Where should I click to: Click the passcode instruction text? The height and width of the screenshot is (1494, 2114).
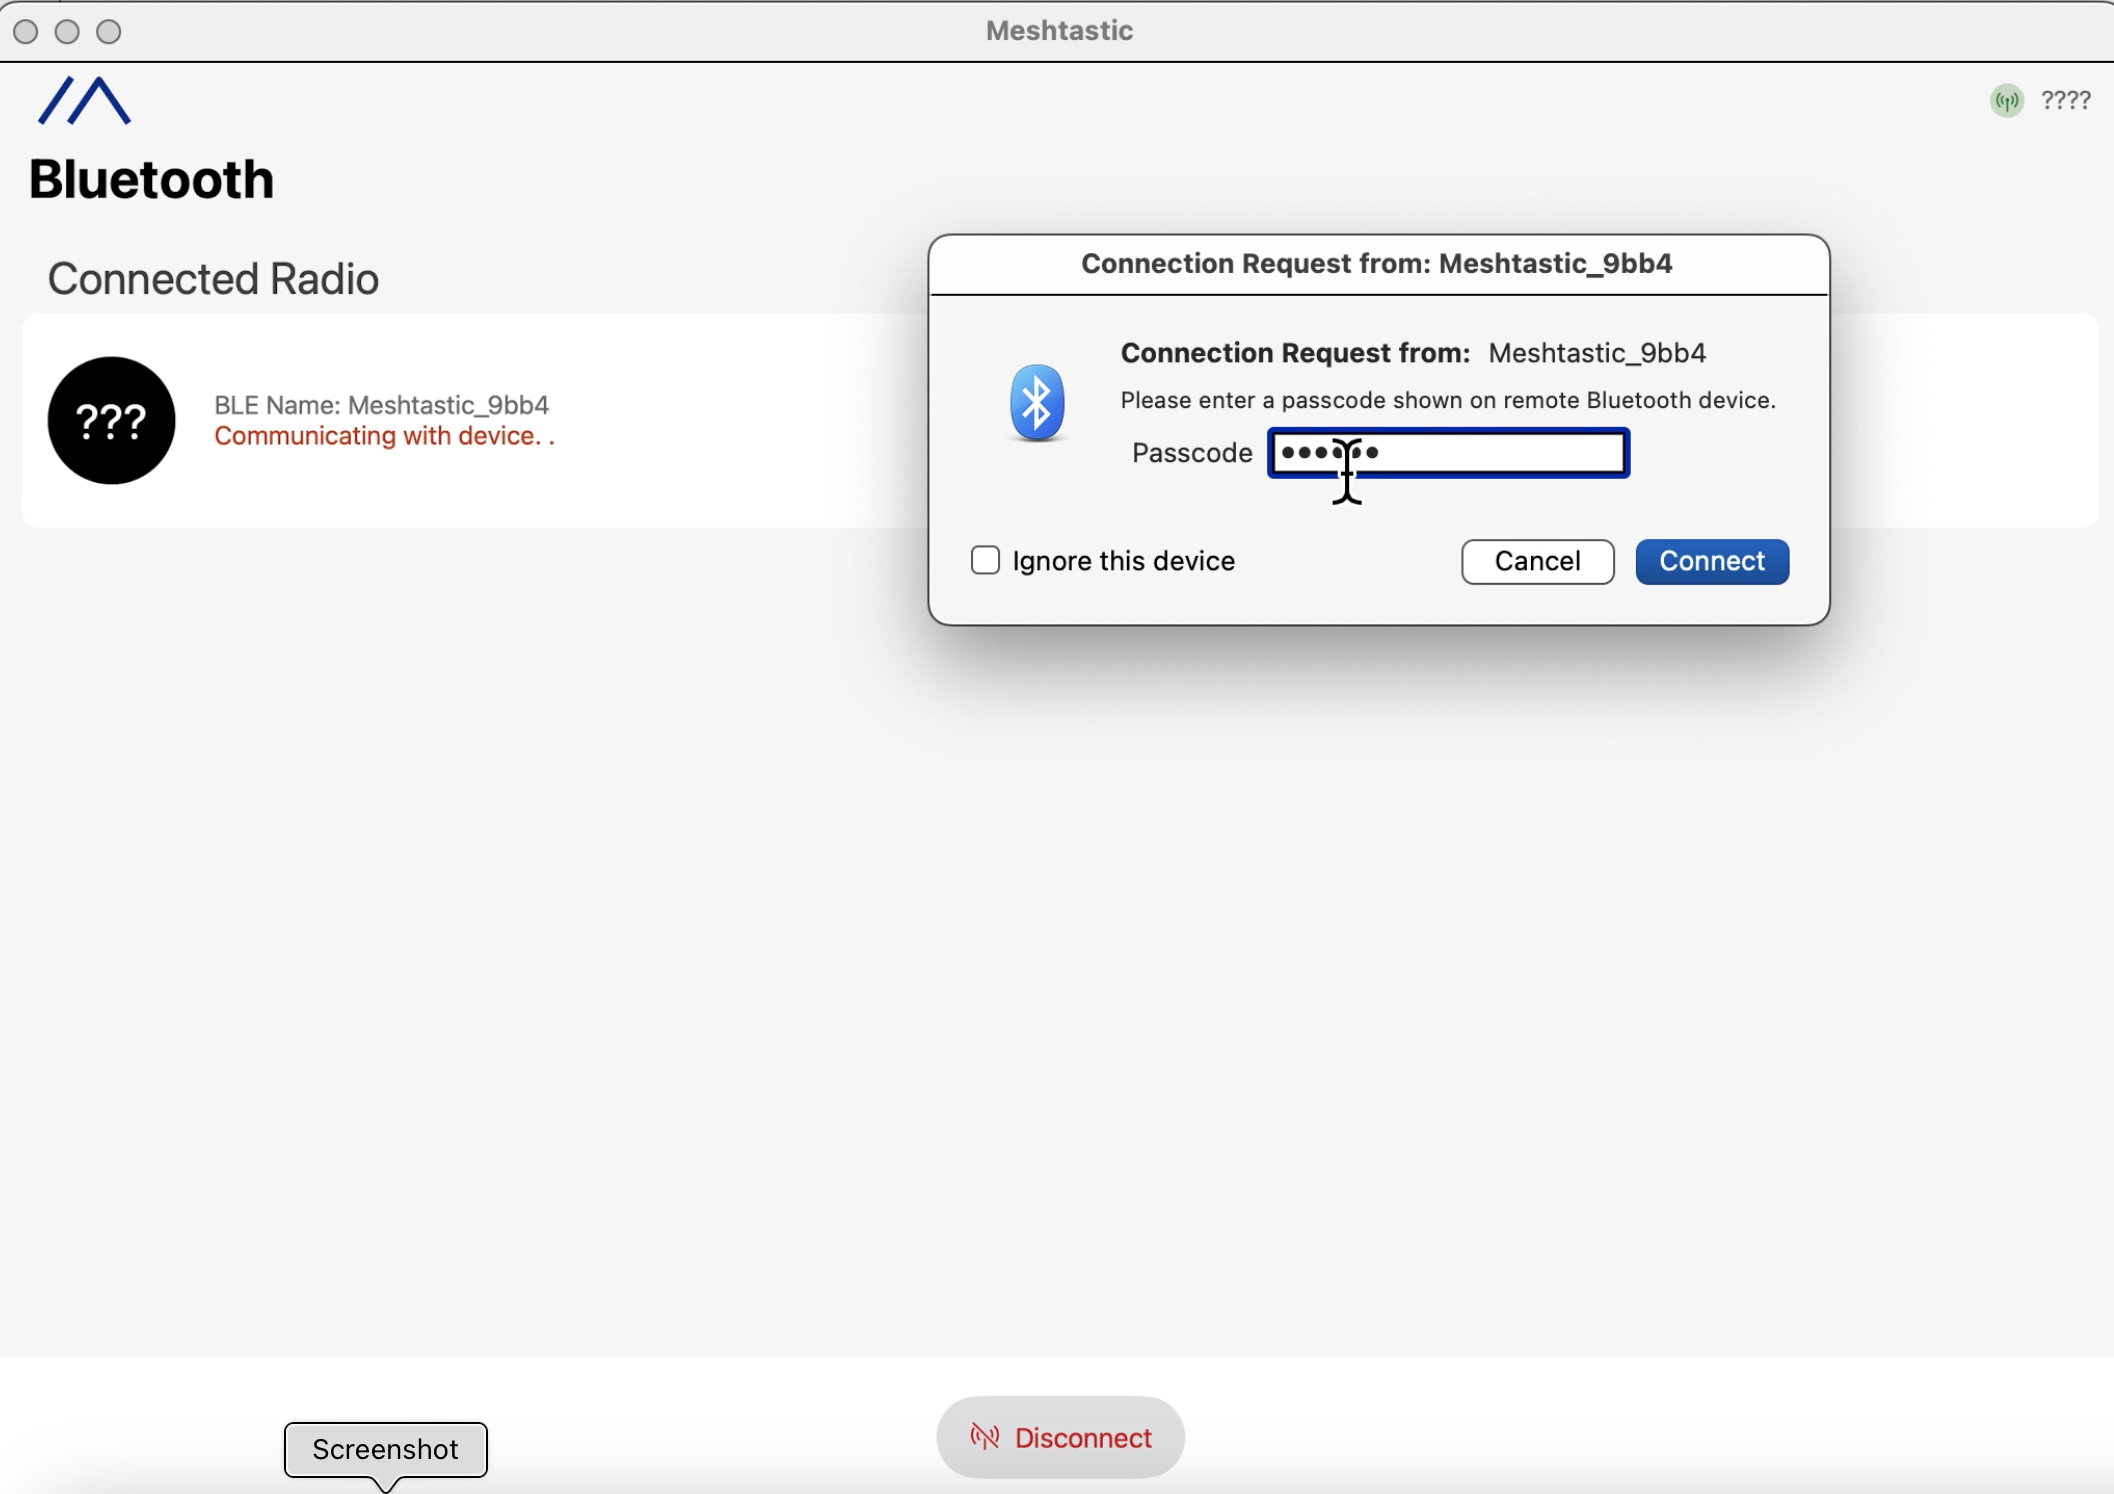tap(1447, 400)
